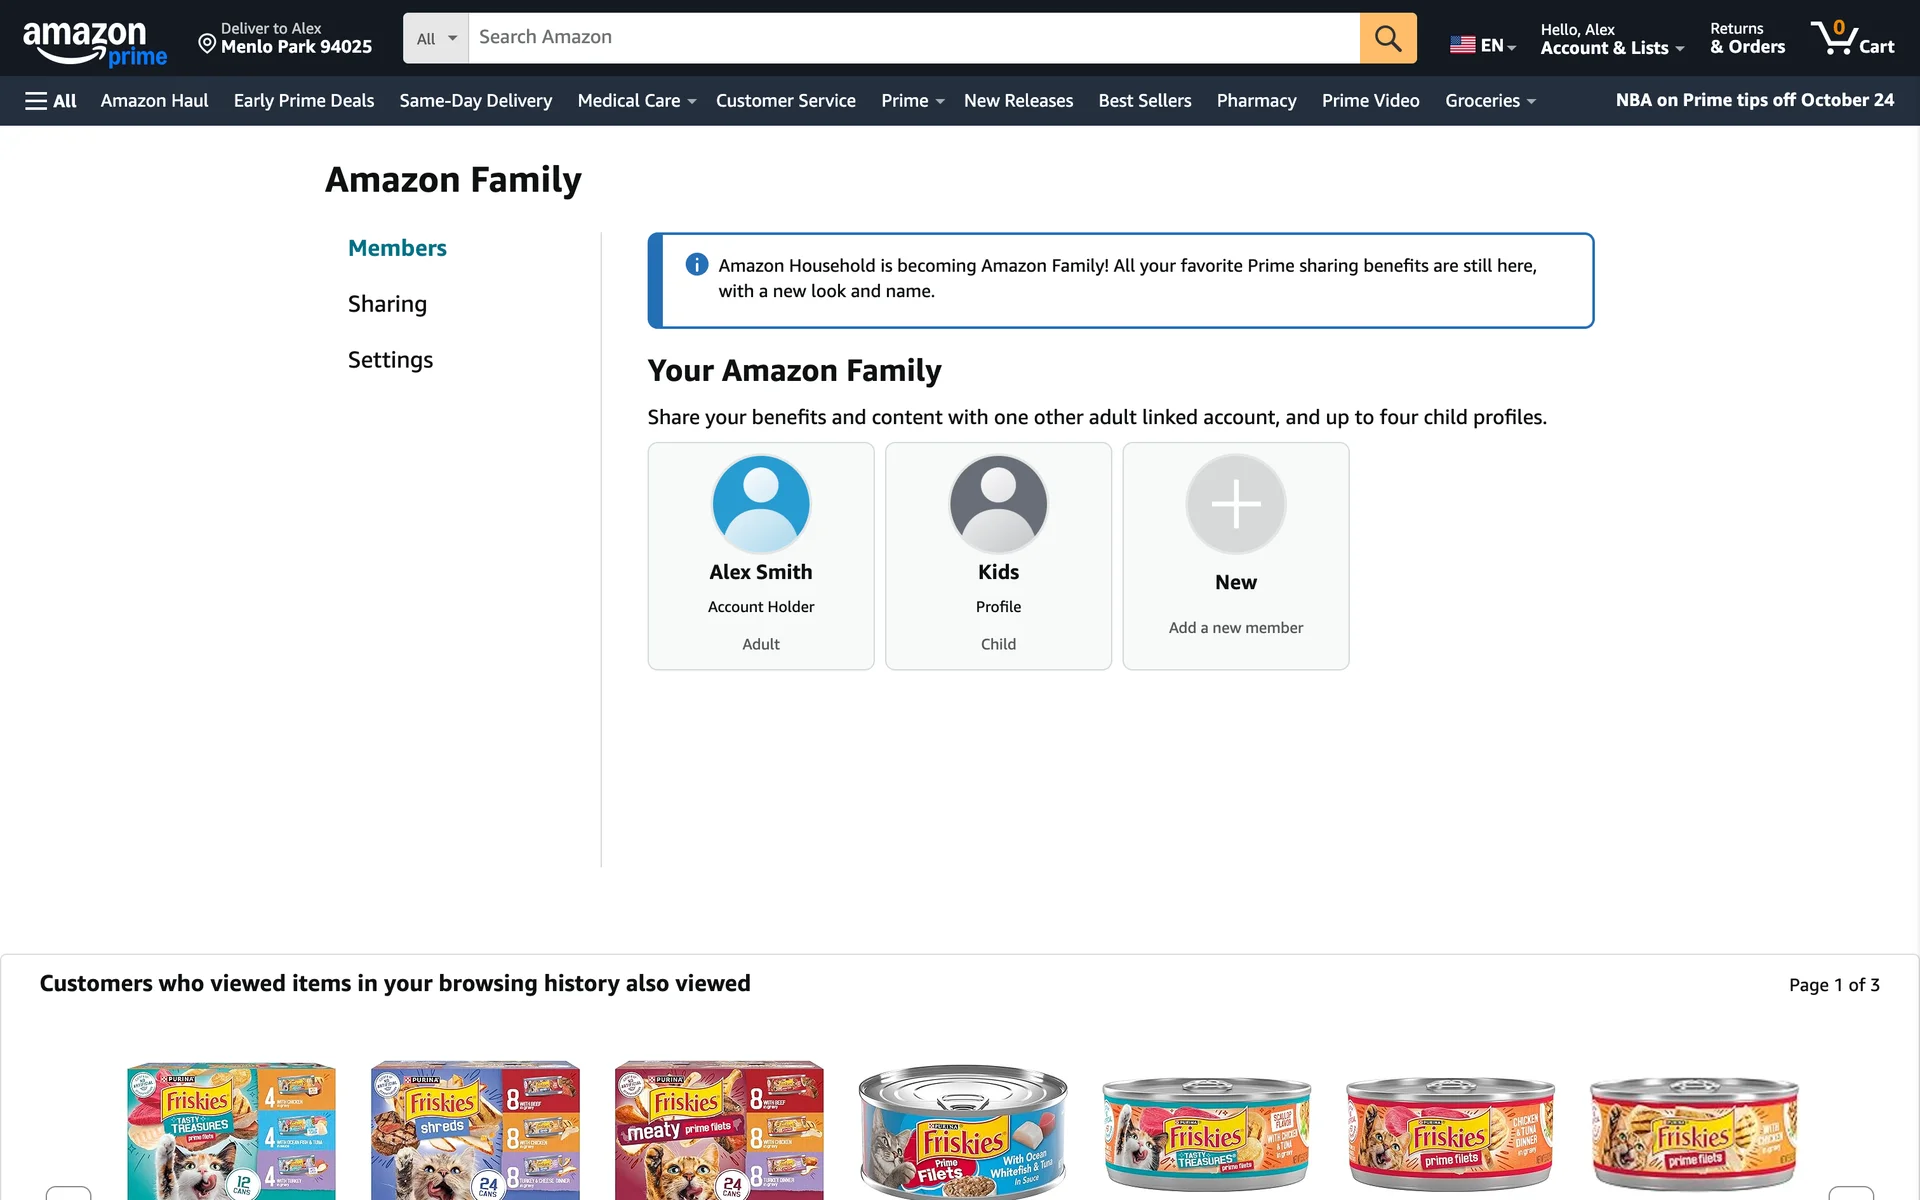
Task: Click the orange search magnifier button
Action: point(1387,38)
